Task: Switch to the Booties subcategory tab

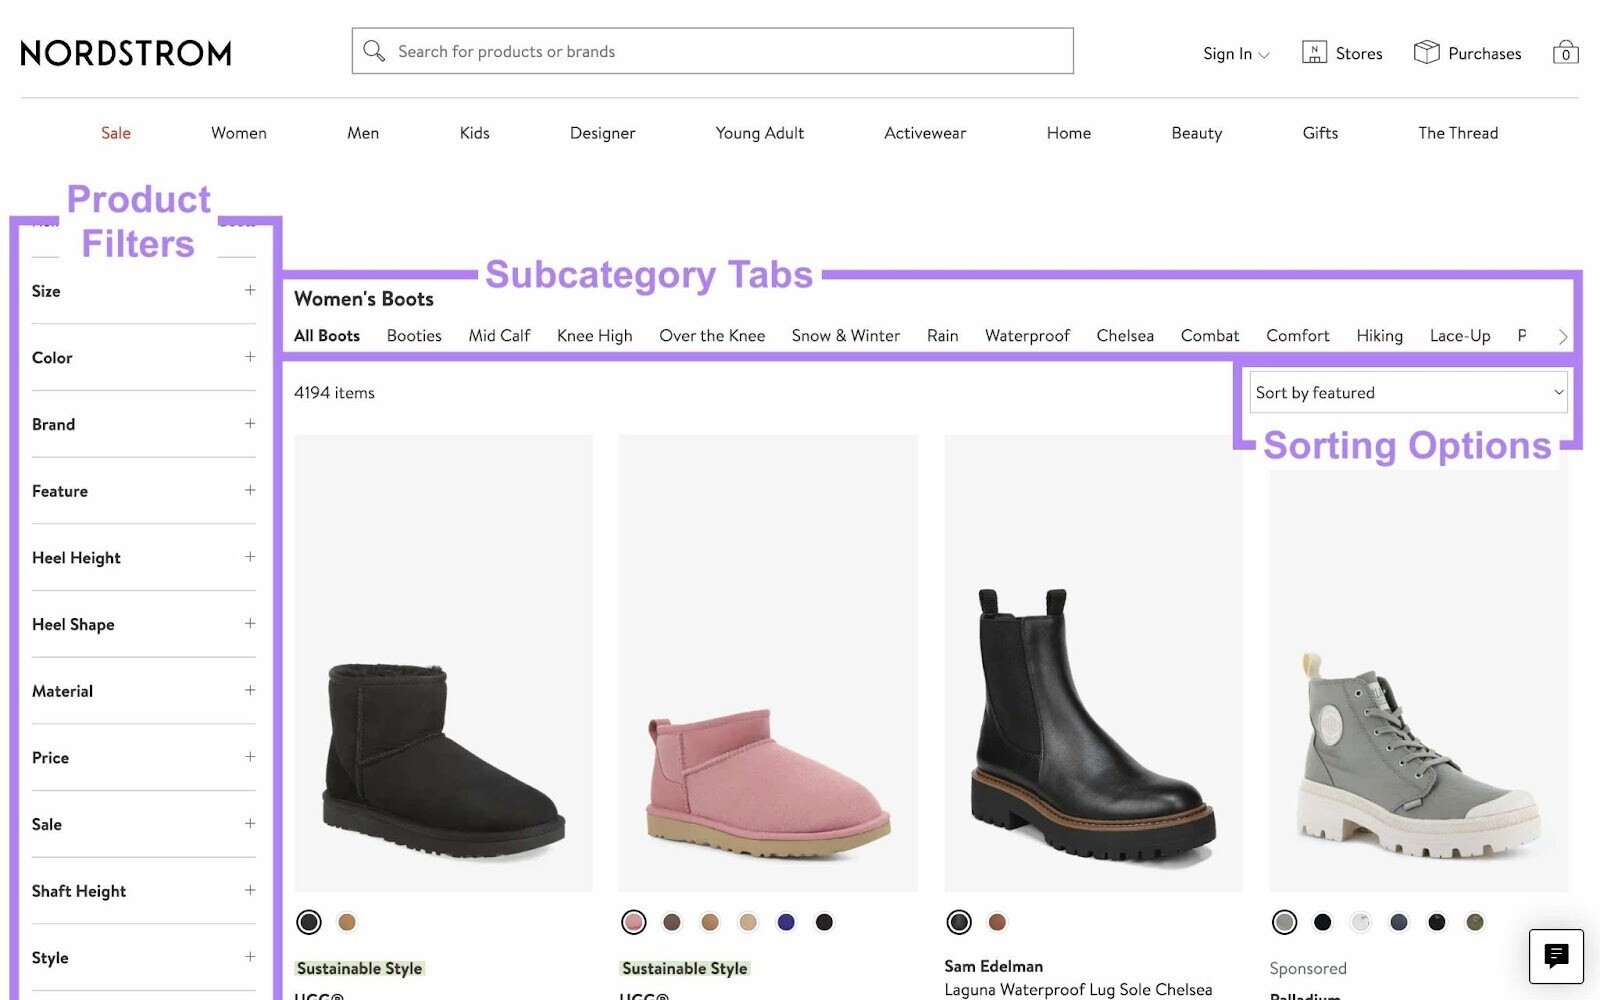Action: (413, 336)
